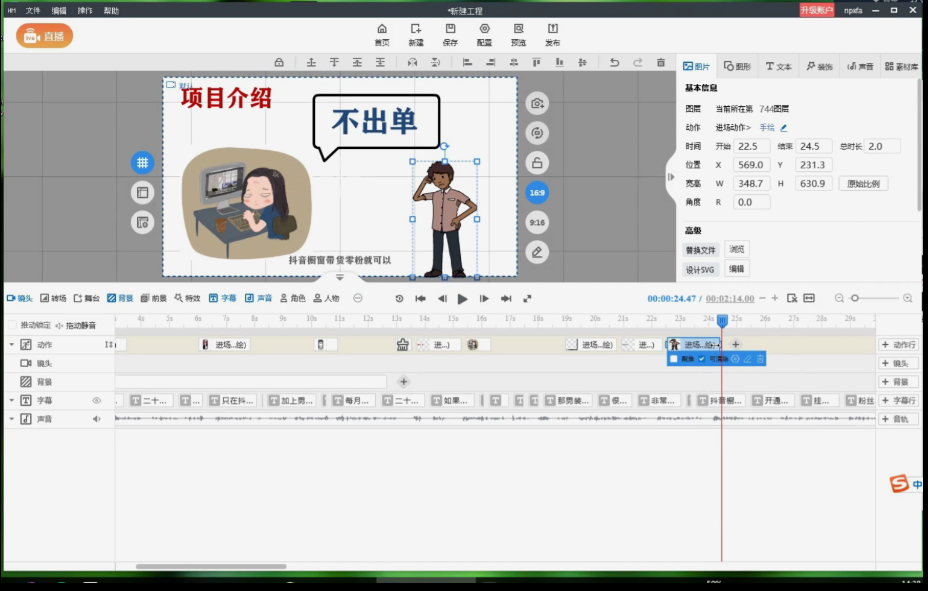
Task: Toggle visibility eye on 字幕 track
Action: click(97, 401)
